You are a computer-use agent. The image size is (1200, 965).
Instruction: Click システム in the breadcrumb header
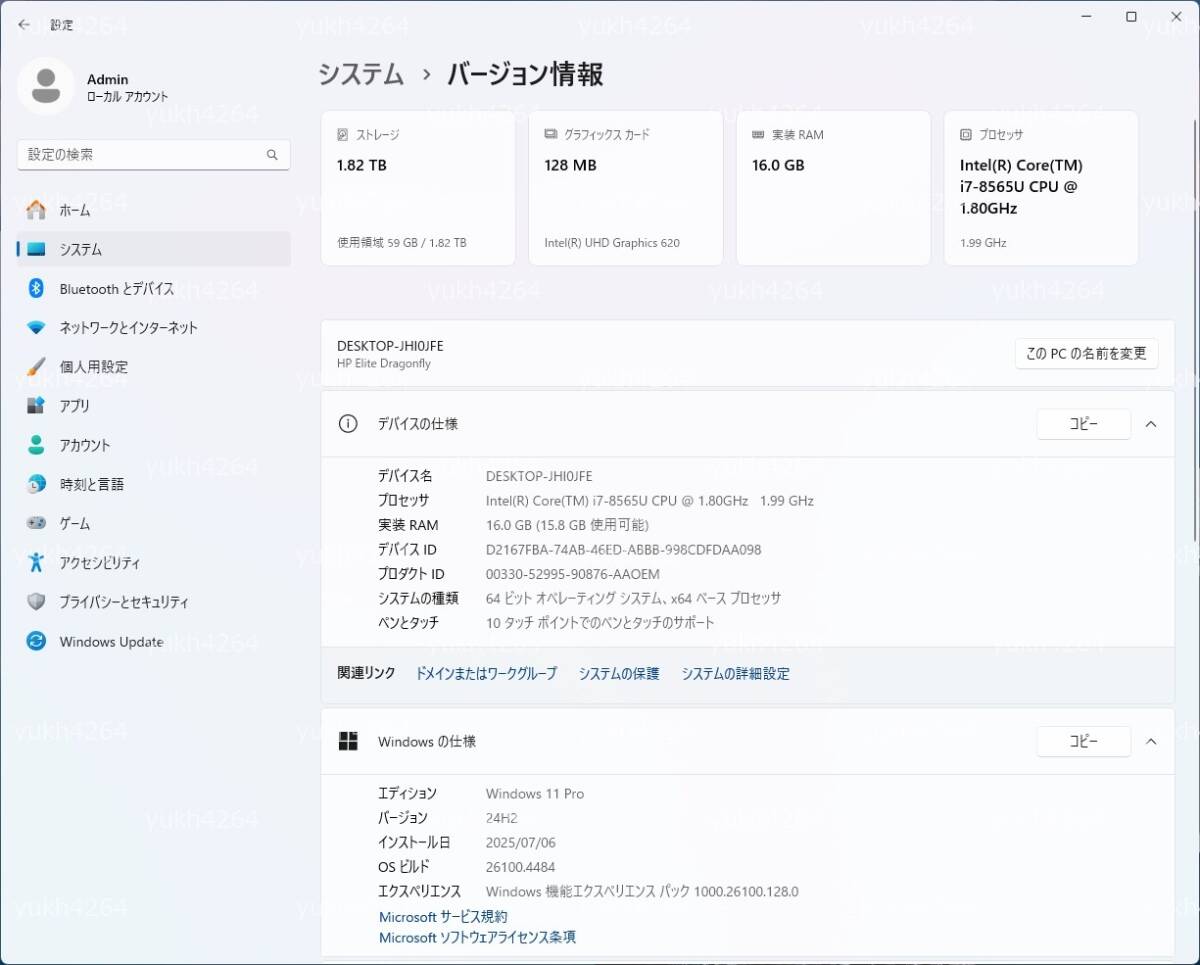pyautogui.click(x=361, y=74)
